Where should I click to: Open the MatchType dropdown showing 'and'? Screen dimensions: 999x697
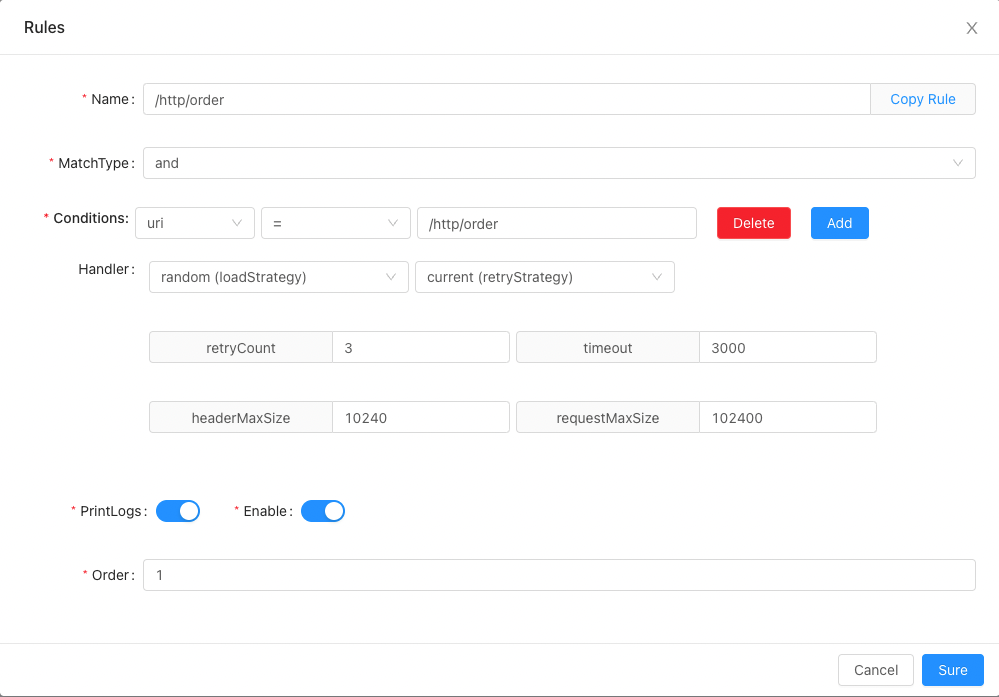[558, 163]
